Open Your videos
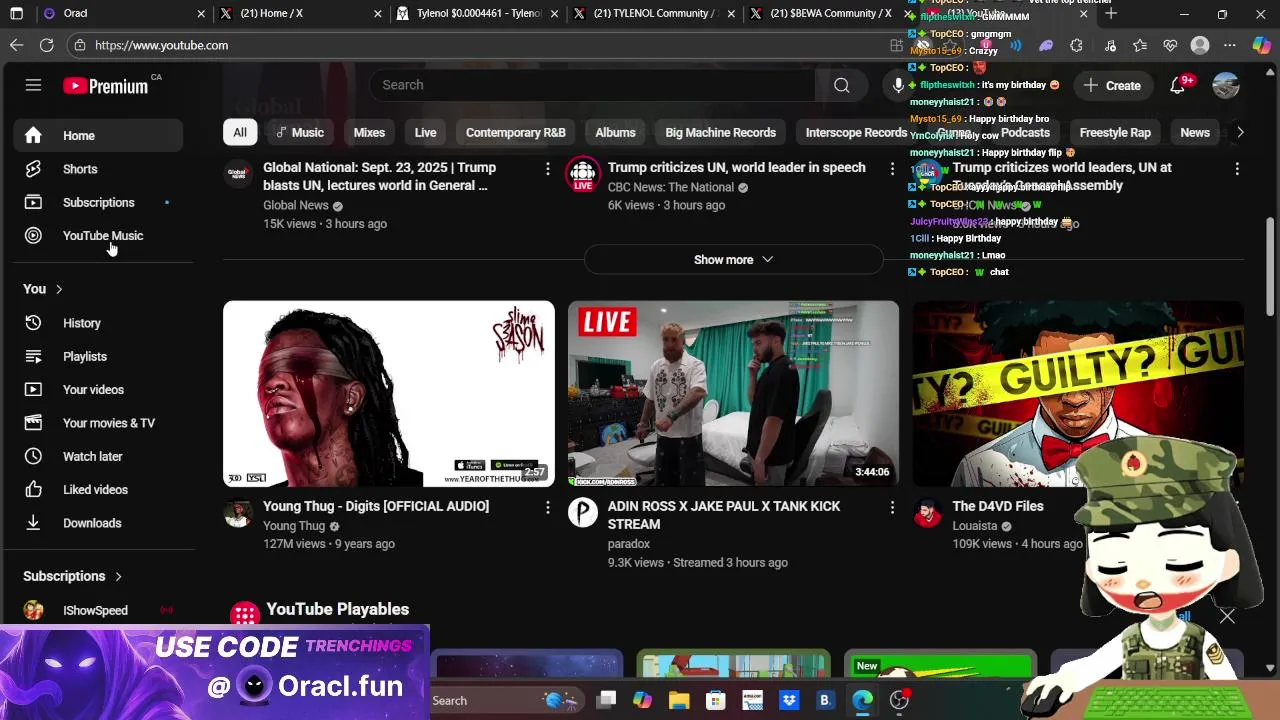The image size is (1280, 720). 98,390
